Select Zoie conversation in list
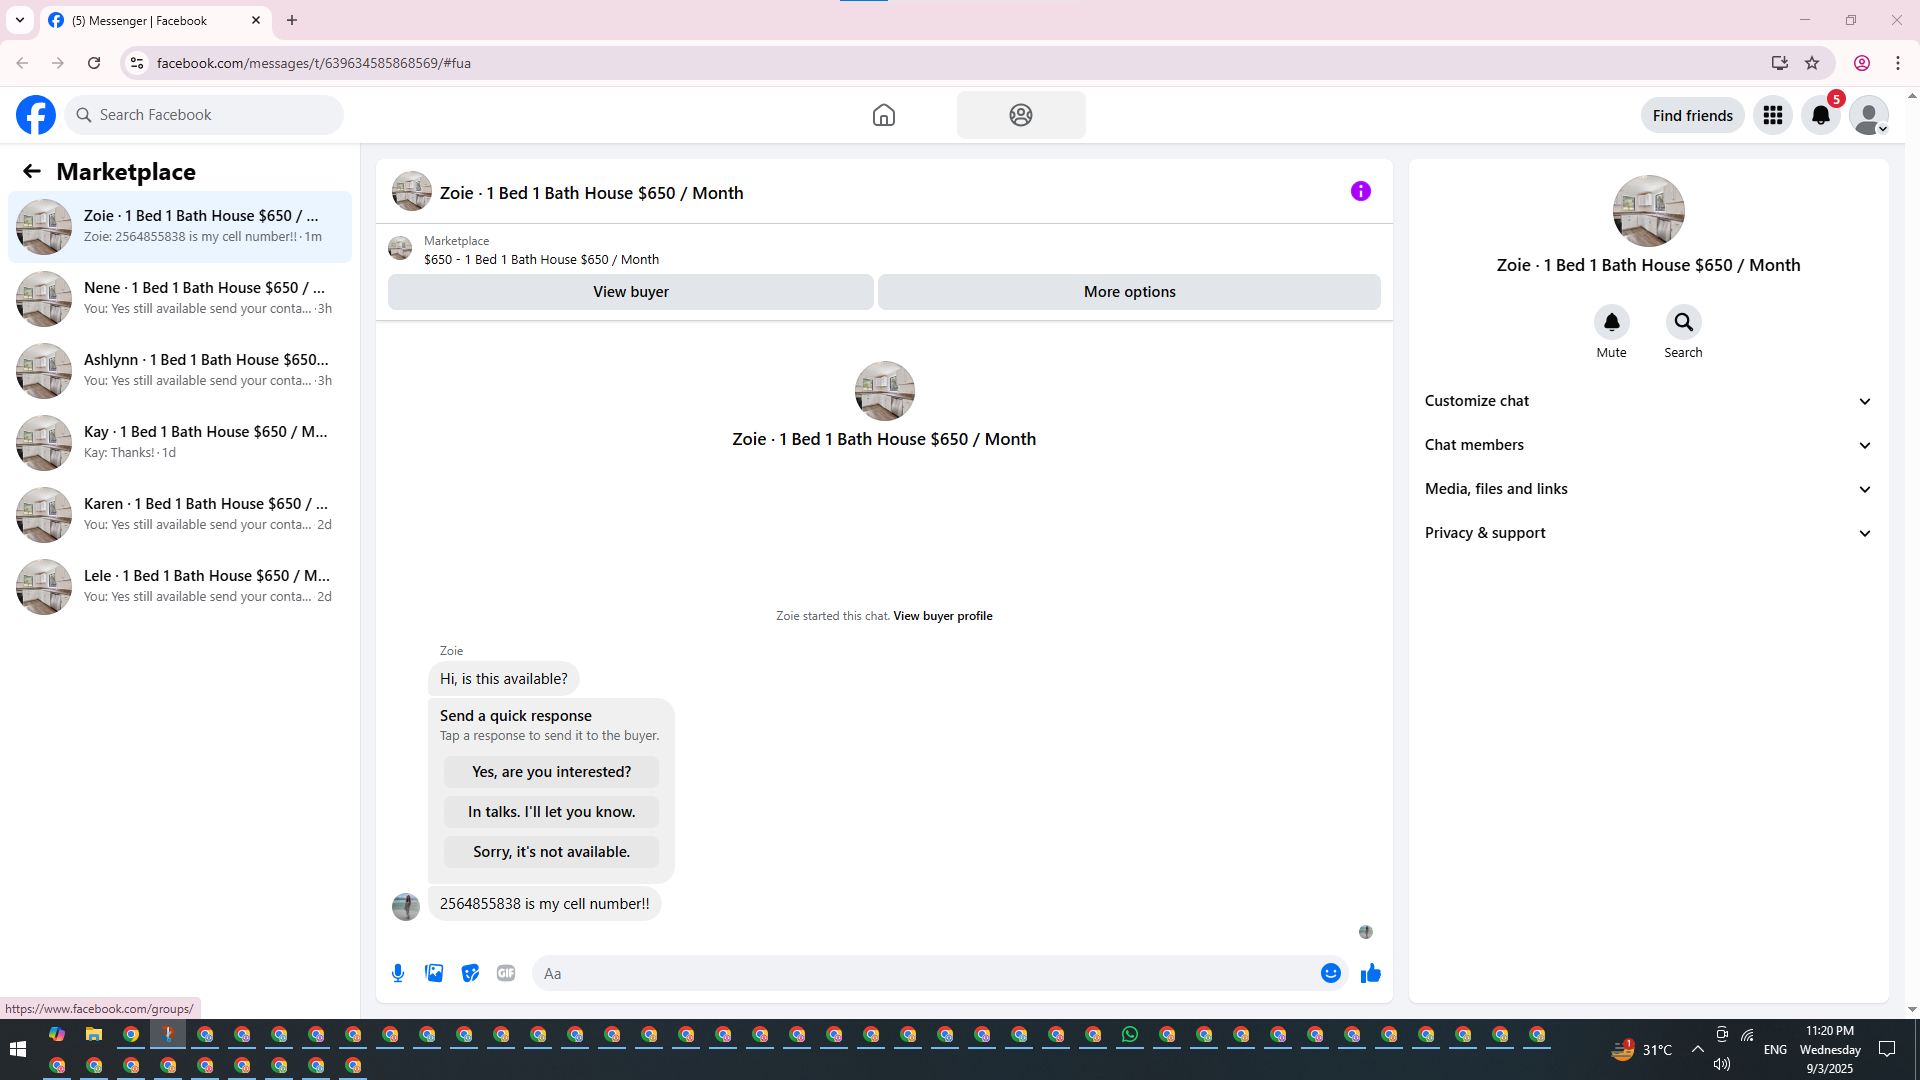1920x1080 pixels. point(180,227)
